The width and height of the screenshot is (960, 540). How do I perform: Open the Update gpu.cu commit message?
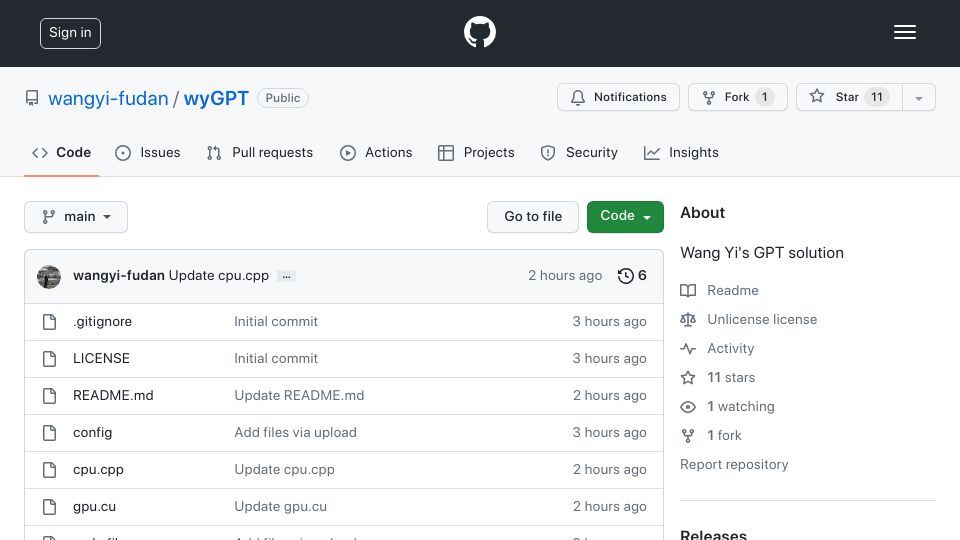[280, 506]
